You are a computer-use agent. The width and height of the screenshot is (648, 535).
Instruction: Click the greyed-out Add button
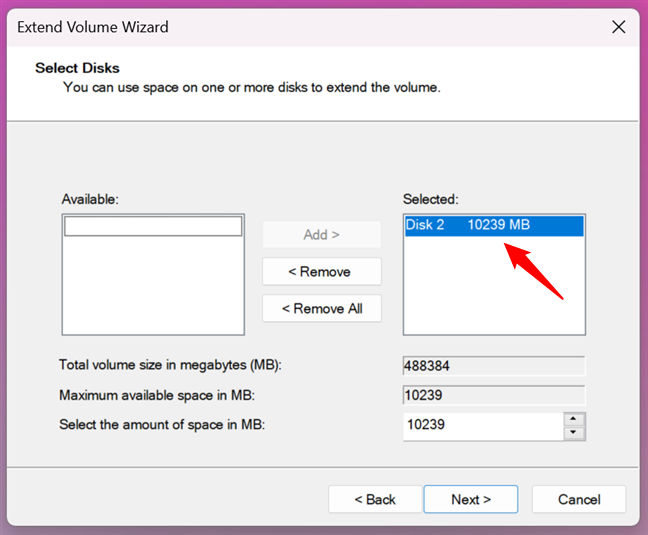point(321,235)
